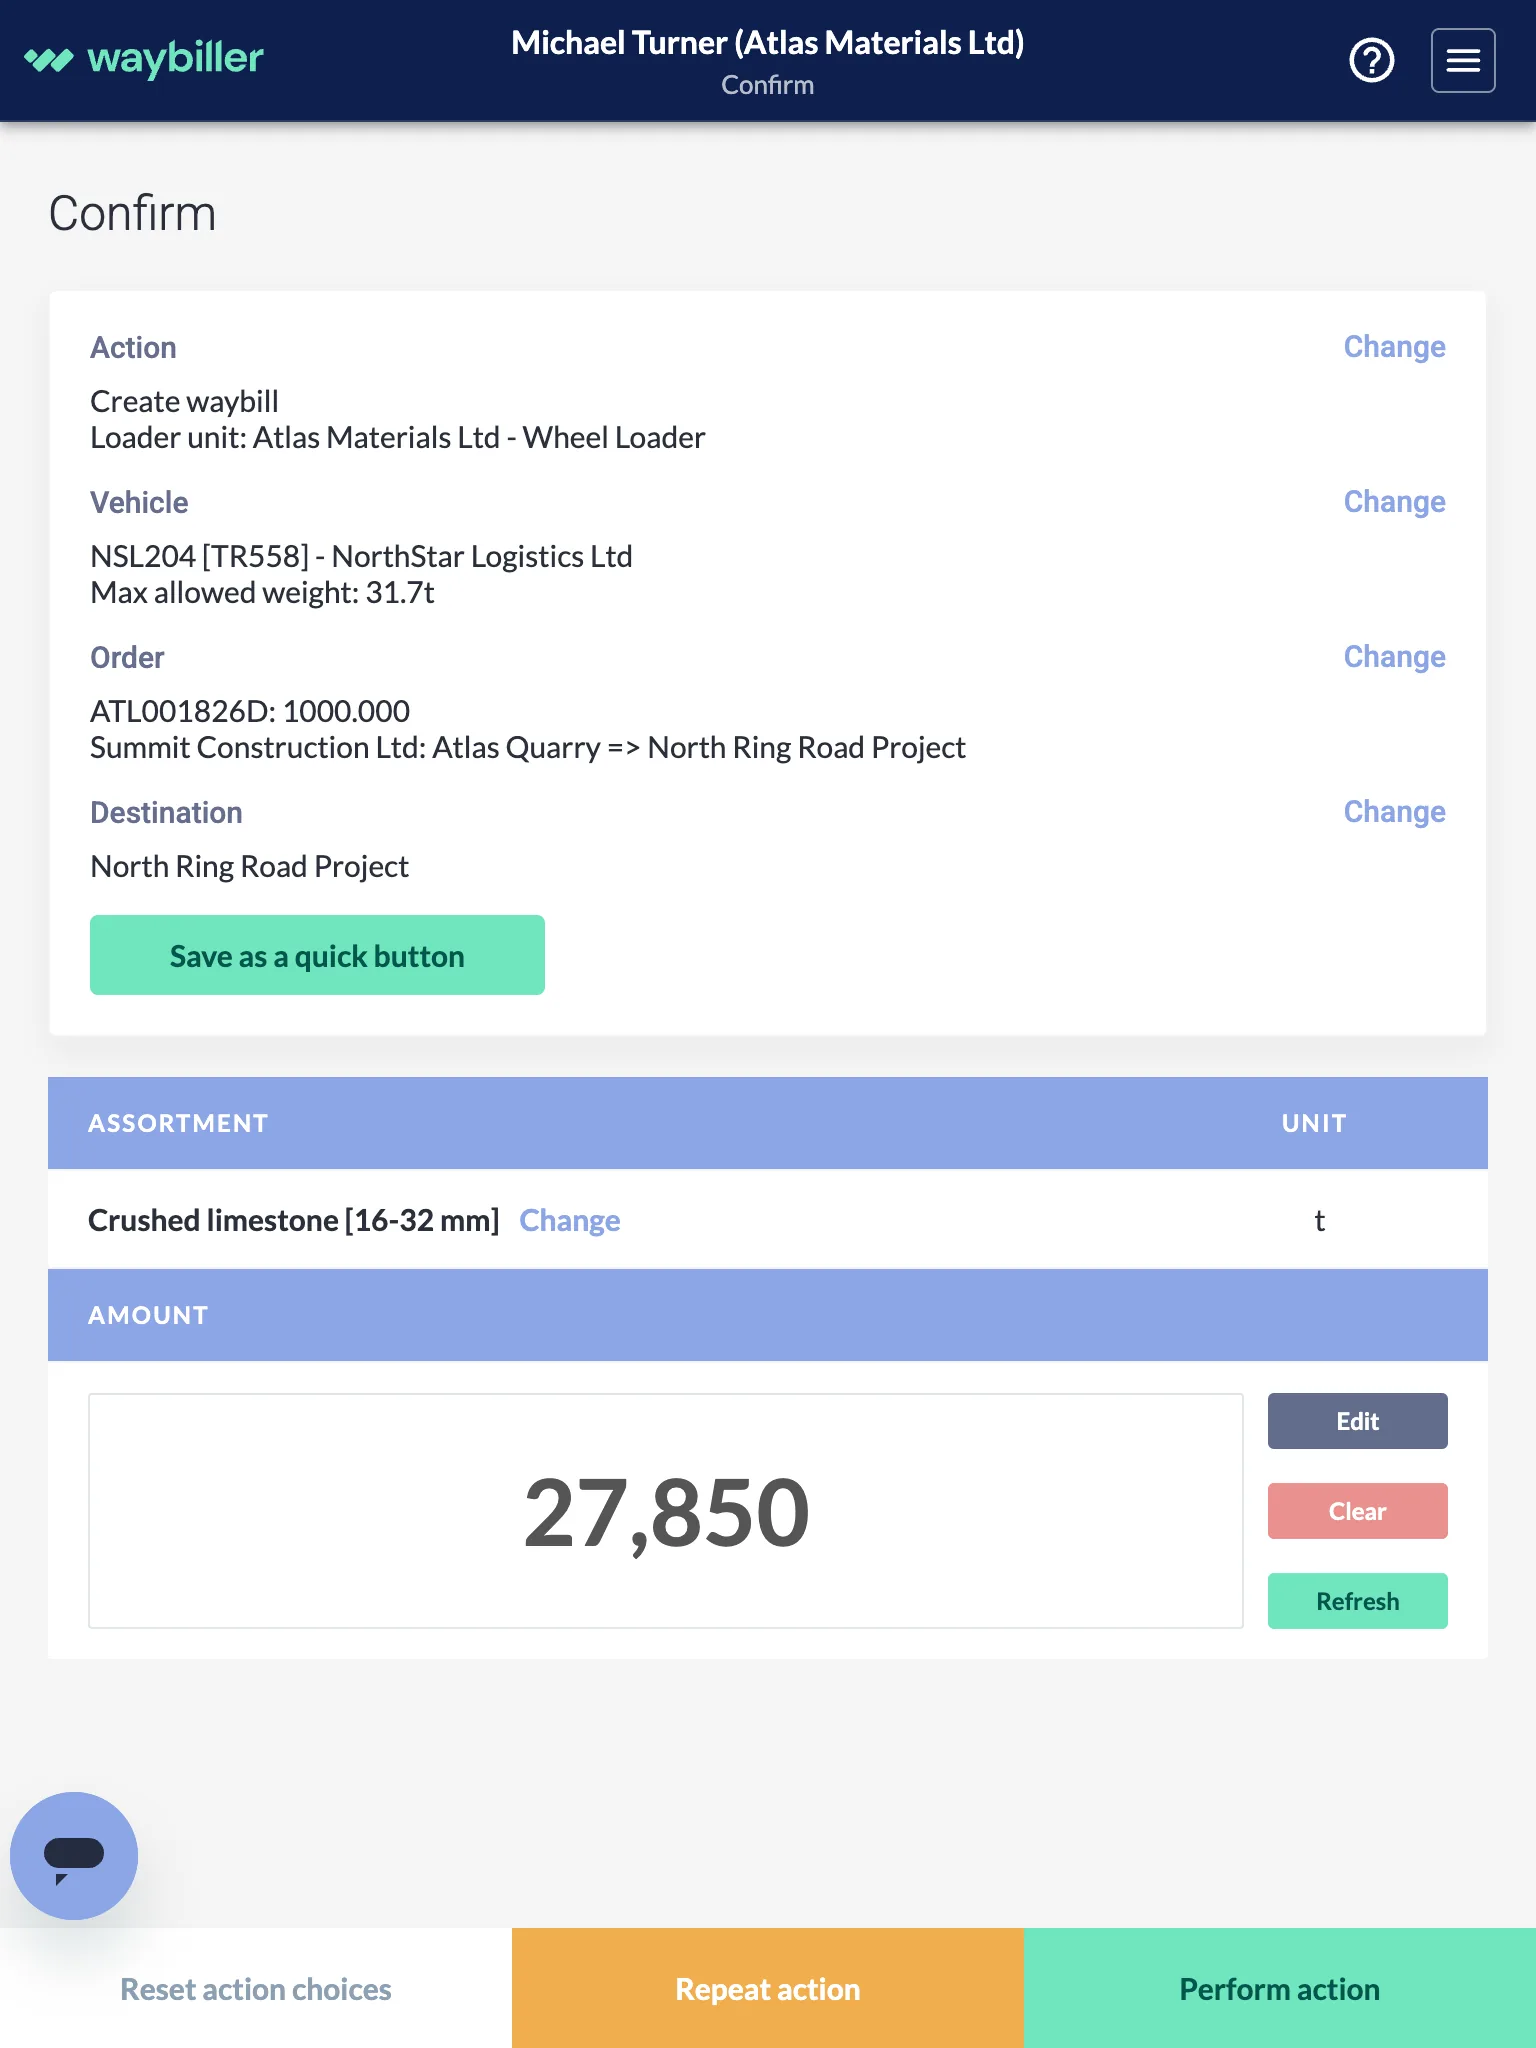This screenshot has height=2048, width=1536.
Task: Click the Crushed limestone [16-32 mm] label
Action: pos(293,1221)
